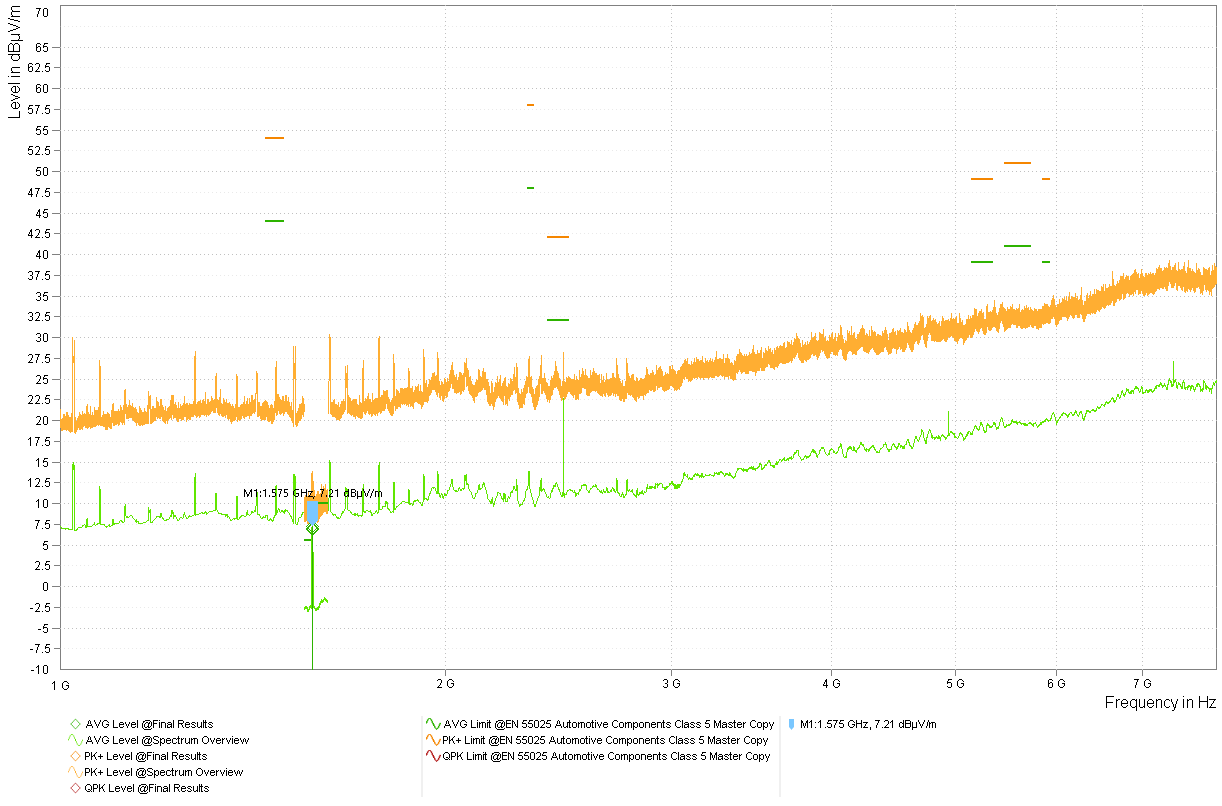
Task: Click the green final result diamond on plot
Action: 312,528
